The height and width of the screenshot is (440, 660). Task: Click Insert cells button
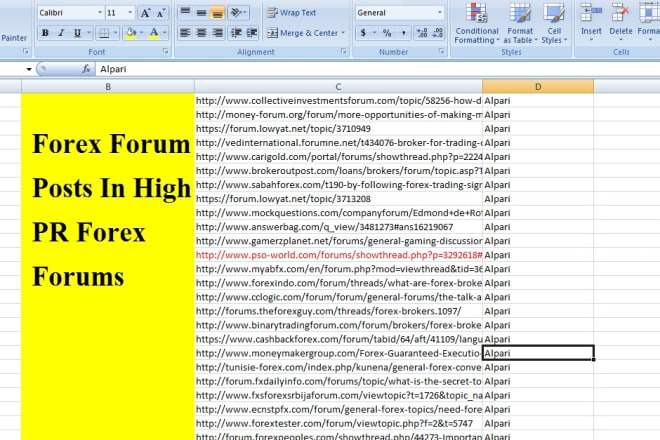(x=591, y=22)
